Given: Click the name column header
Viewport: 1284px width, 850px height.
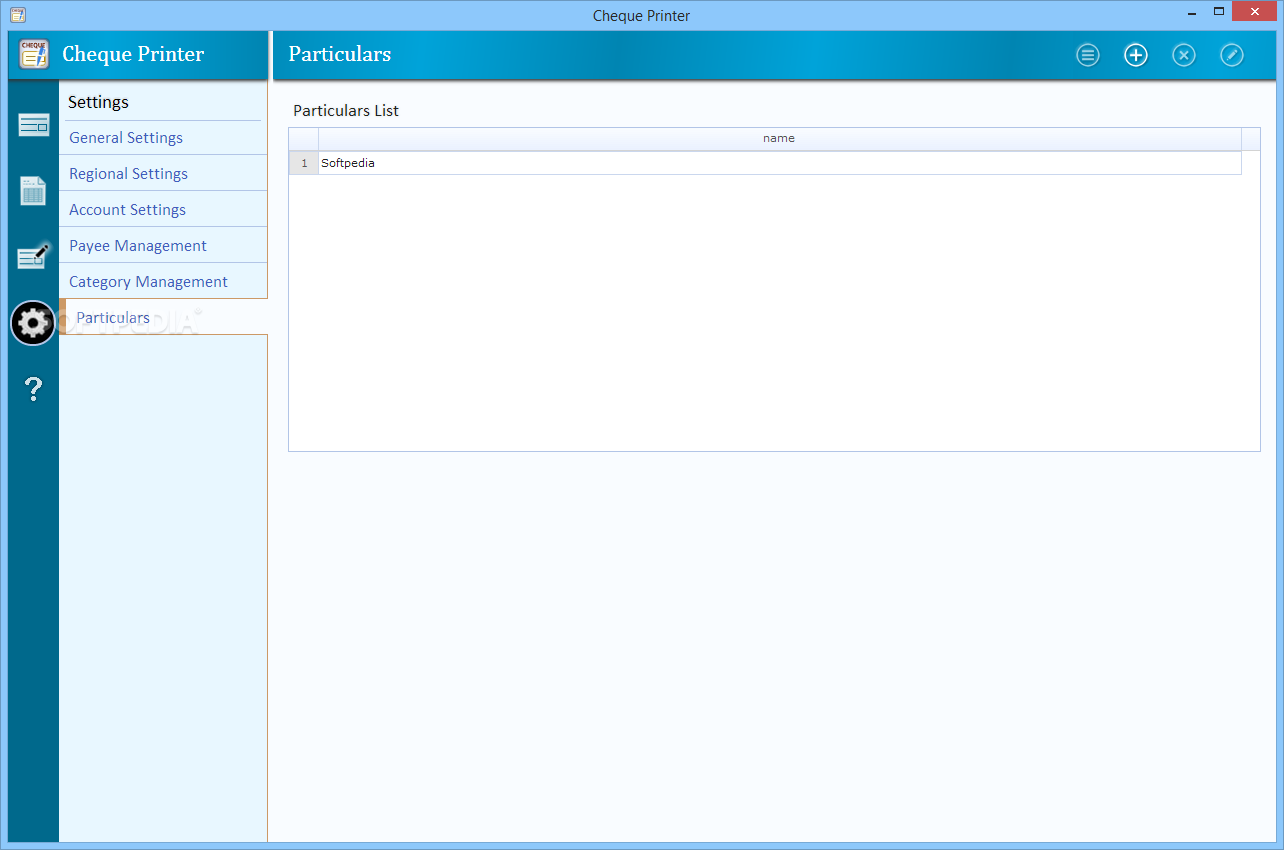Looking at the screenshot, I should [780, 139].
